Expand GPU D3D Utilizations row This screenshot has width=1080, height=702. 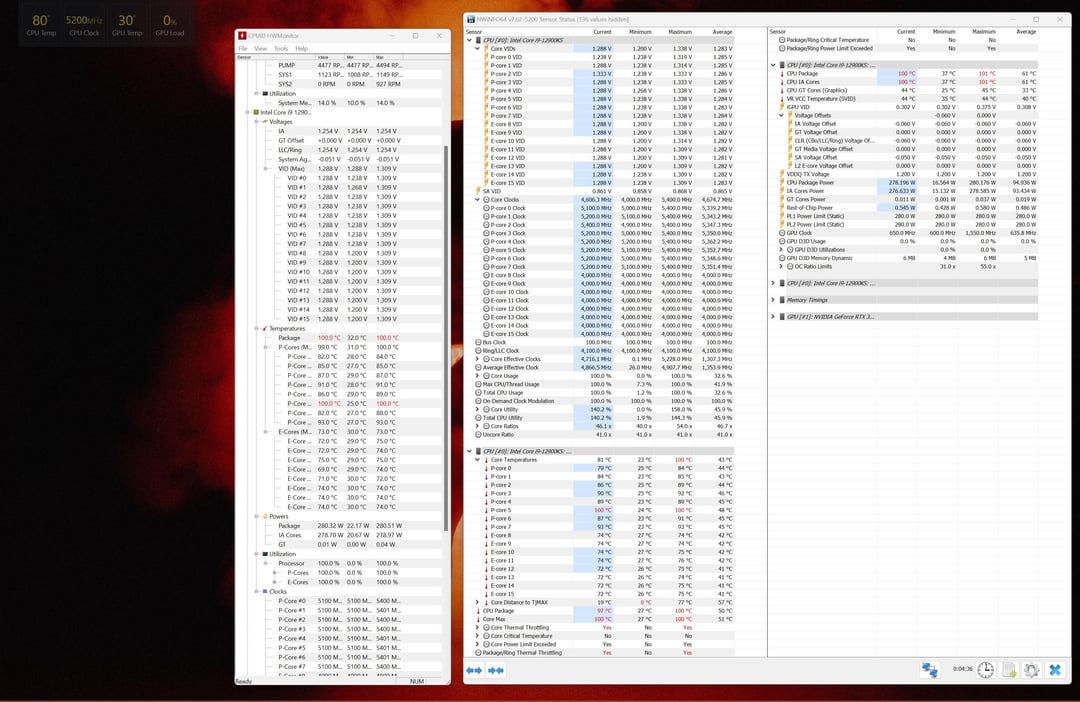pos(781,249)
